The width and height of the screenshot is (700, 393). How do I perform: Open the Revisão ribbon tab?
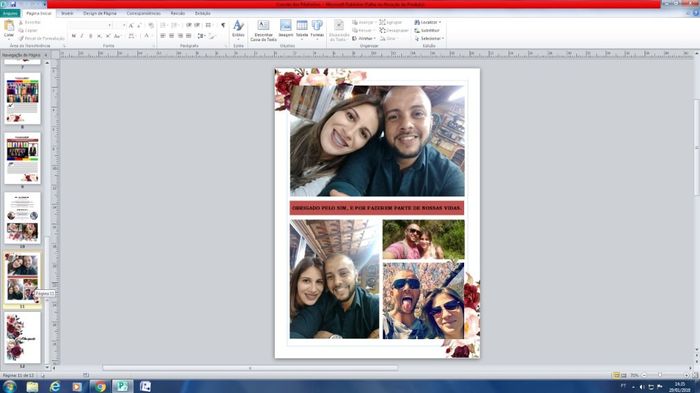(x=178, y=13)
